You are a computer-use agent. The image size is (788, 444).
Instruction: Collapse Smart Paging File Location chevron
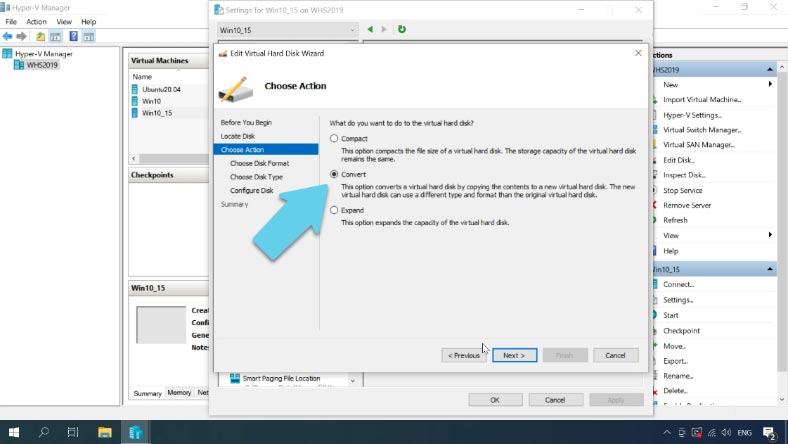(352, 381)
